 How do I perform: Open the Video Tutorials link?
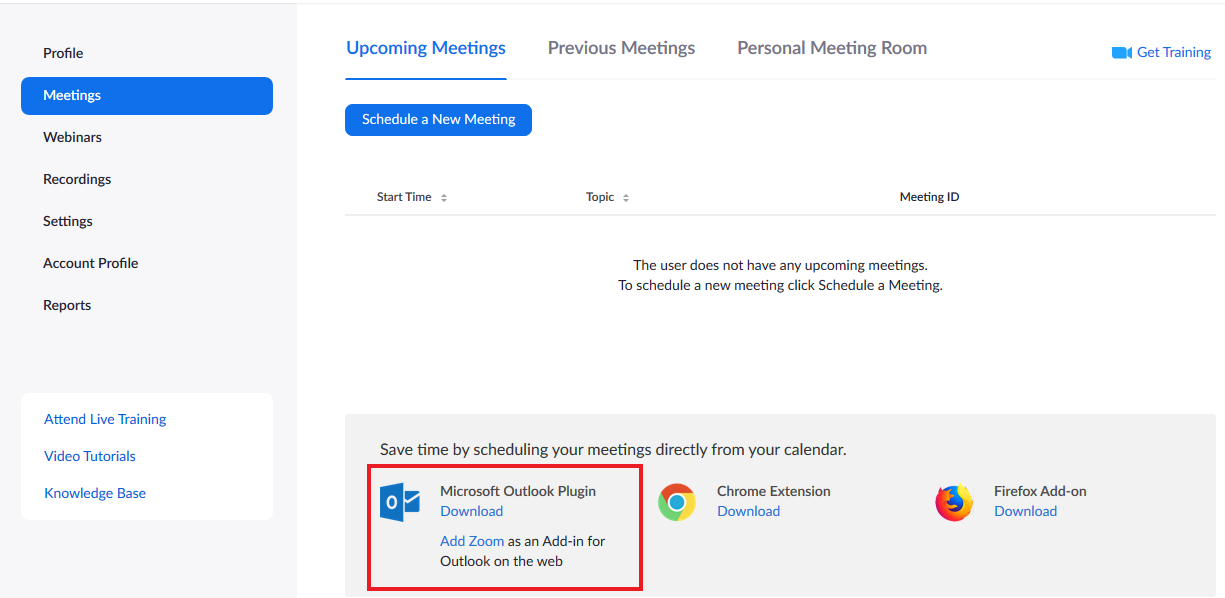90,456
